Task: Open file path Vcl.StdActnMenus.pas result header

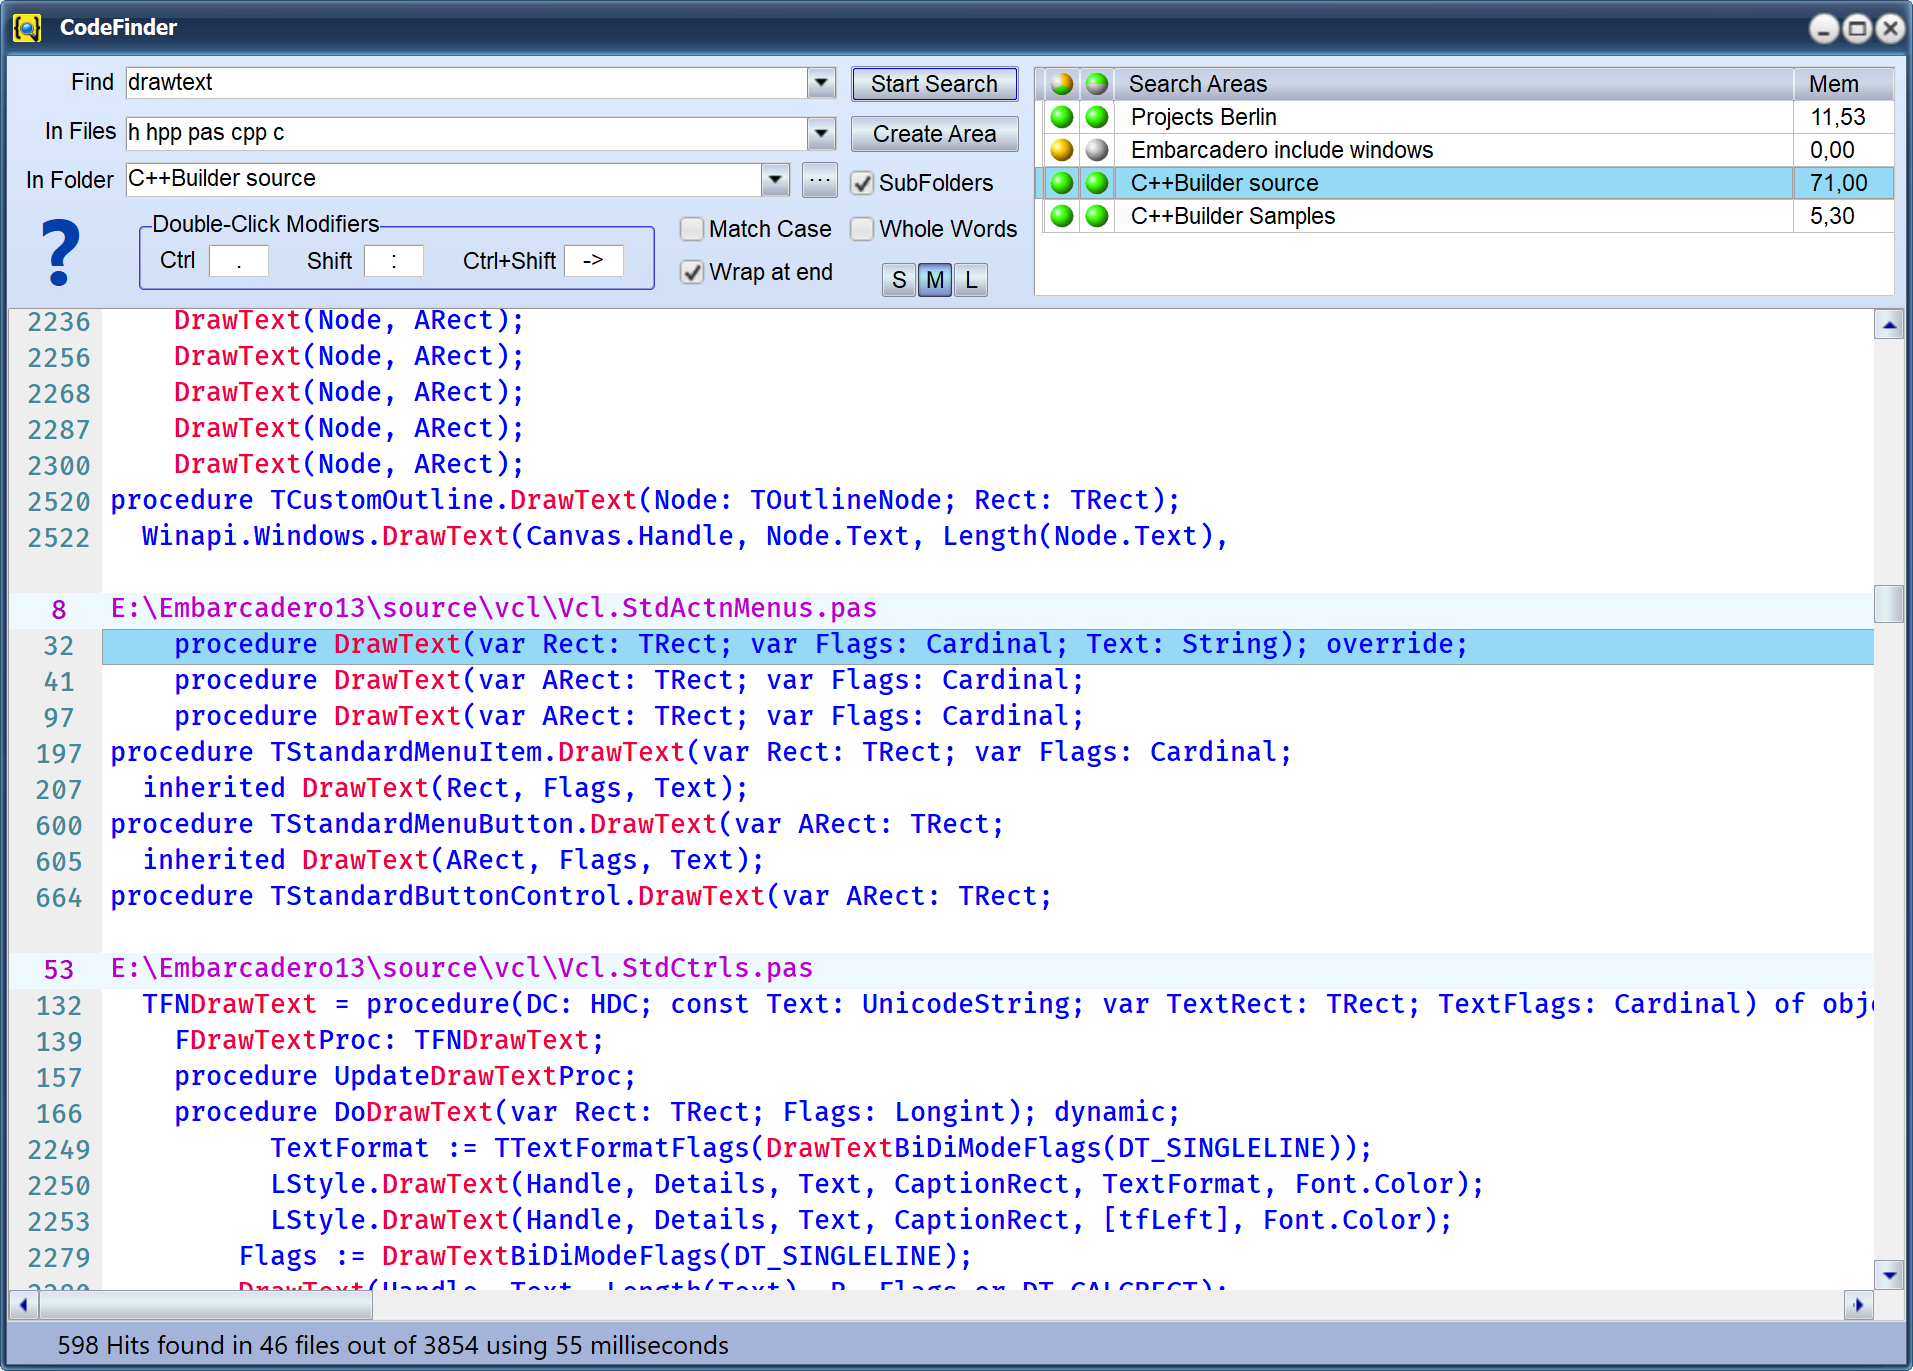Action: coord(493,608)
